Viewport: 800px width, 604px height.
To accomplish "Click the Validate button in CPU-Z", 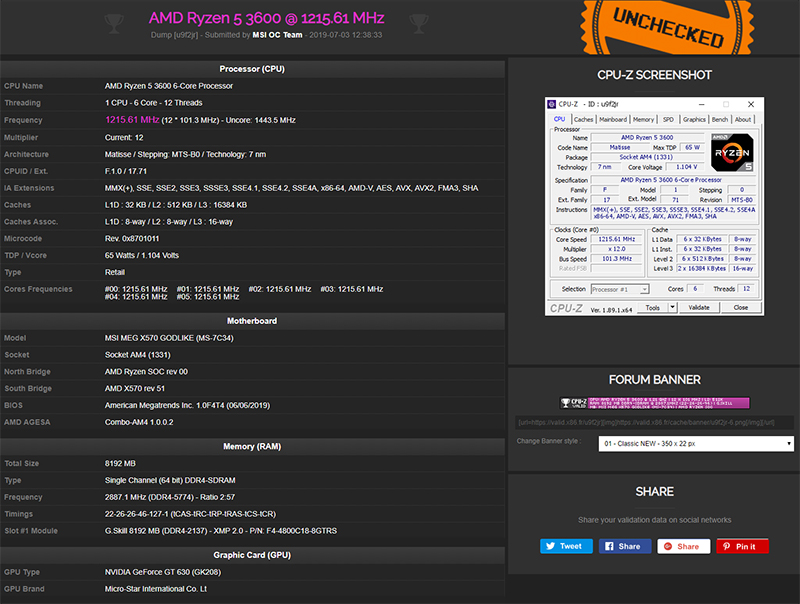I will tap(698, 308).
